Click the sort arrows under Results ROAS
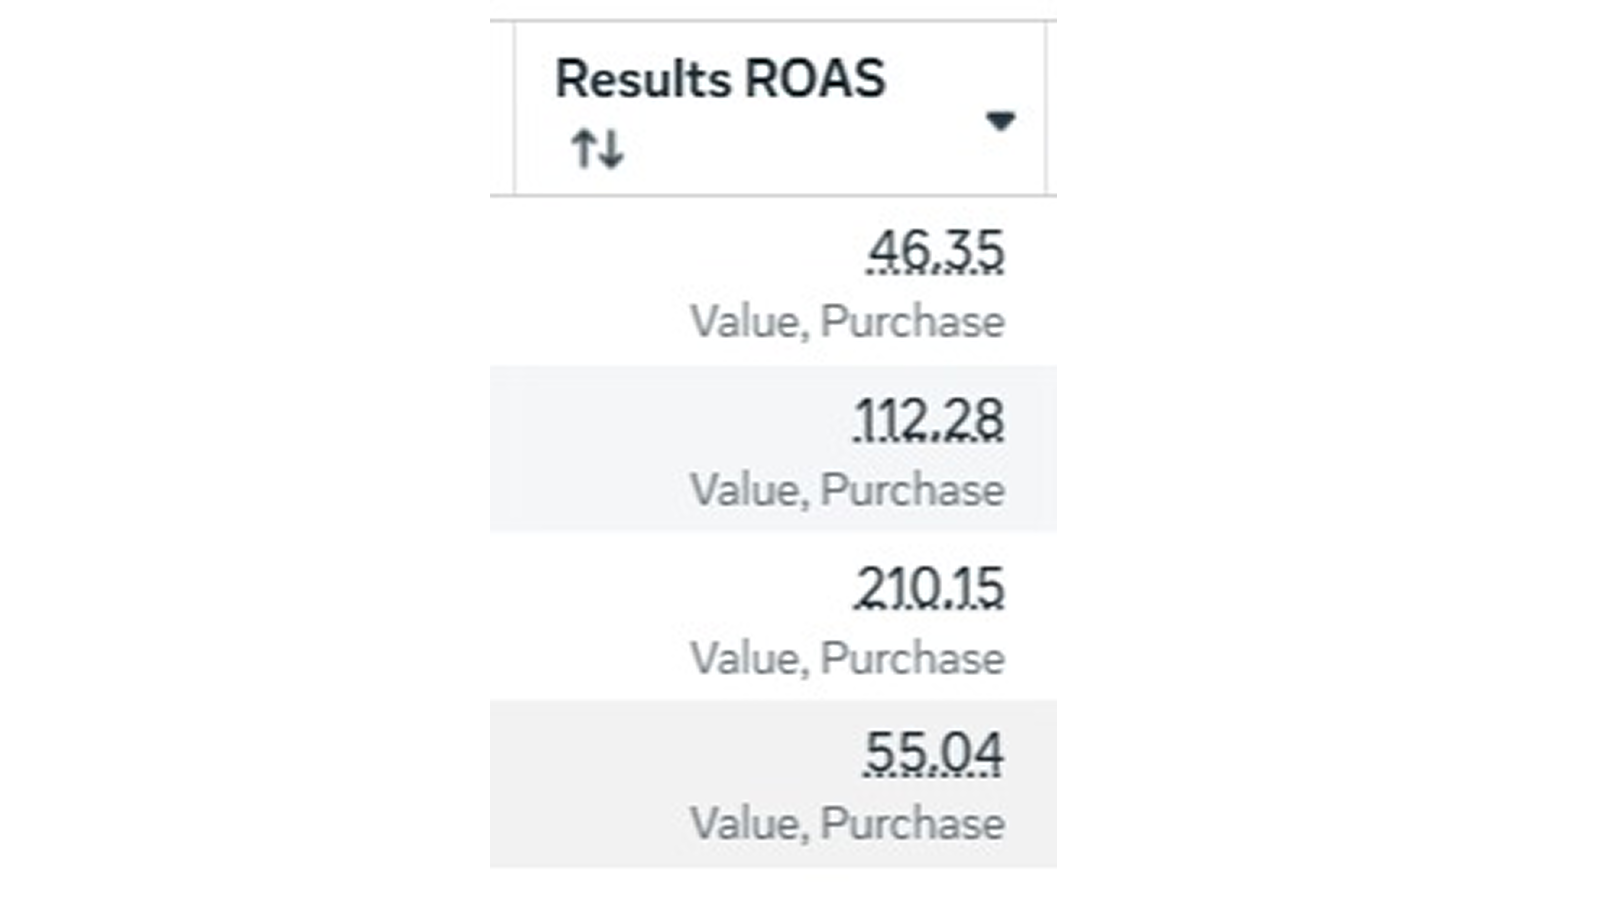 (598, 150)
